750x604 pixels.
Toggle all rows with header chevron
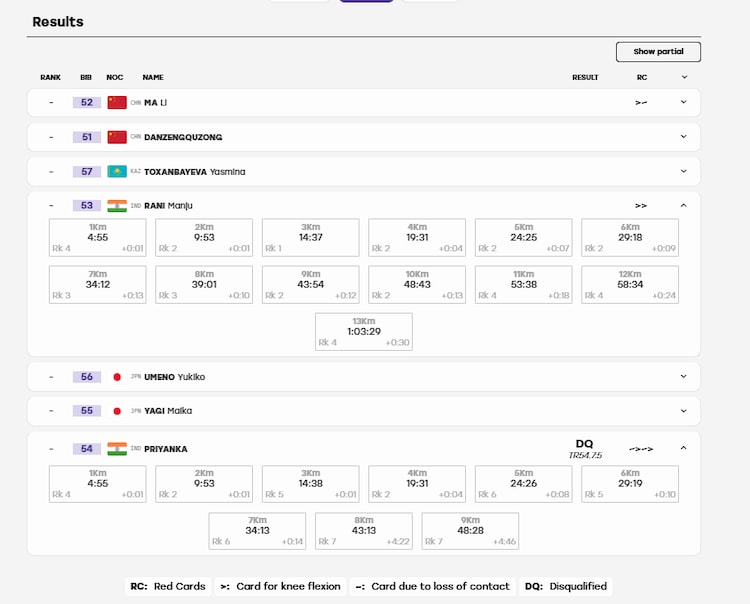click(684, 77)
